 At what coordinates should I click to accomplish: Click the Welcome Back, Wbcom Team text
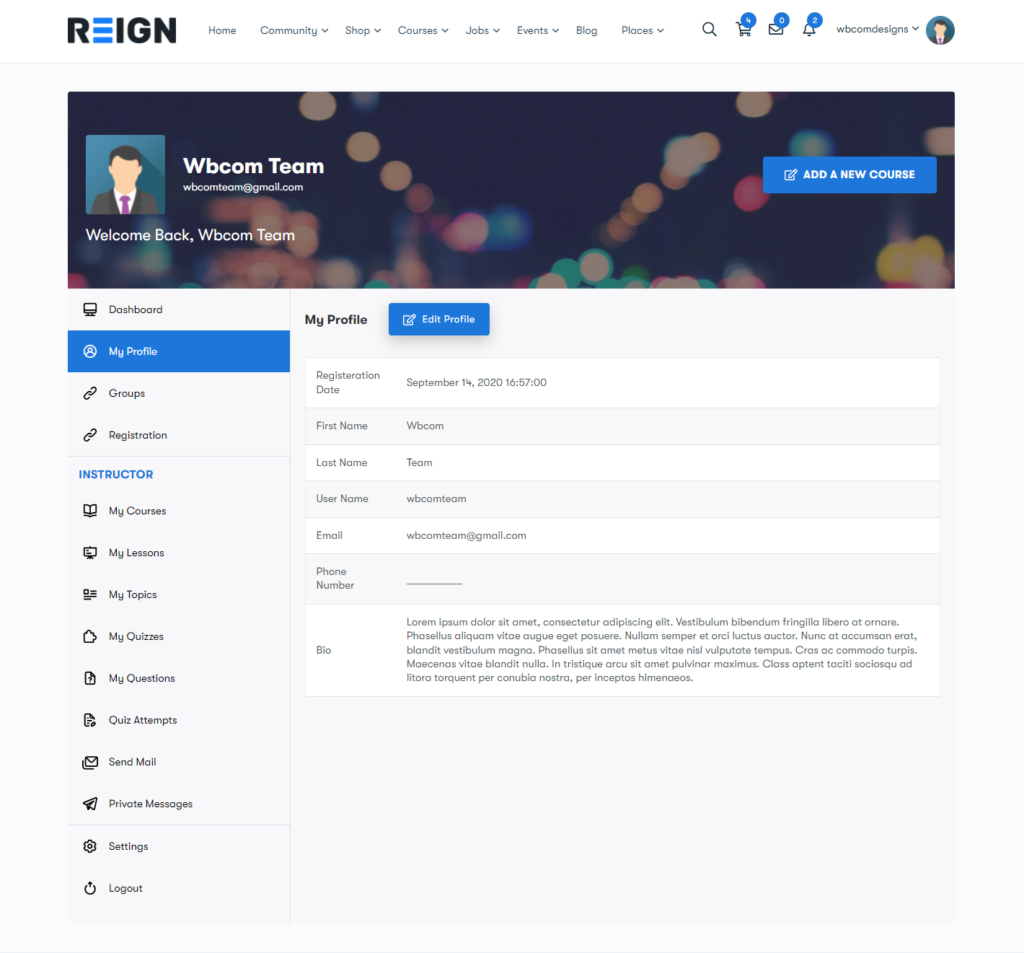(x=190, y=235)
